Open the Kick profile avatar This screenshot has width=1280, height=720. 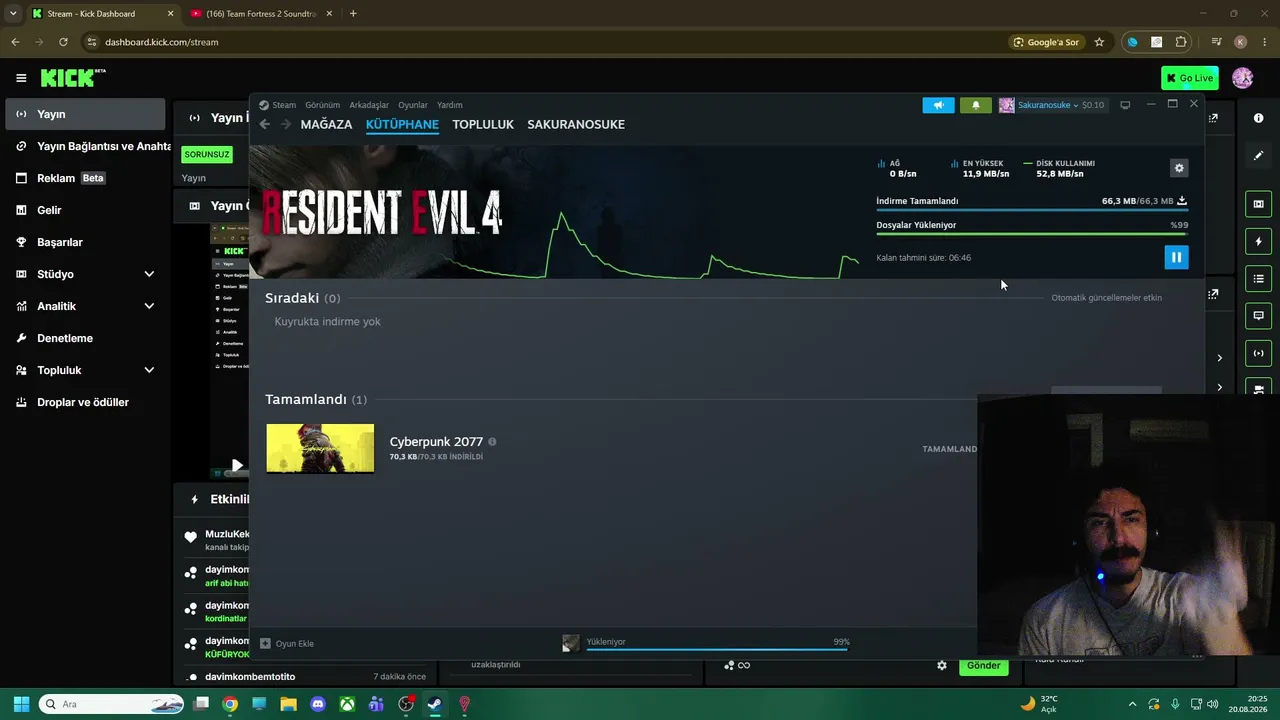tap(1242, 78)
